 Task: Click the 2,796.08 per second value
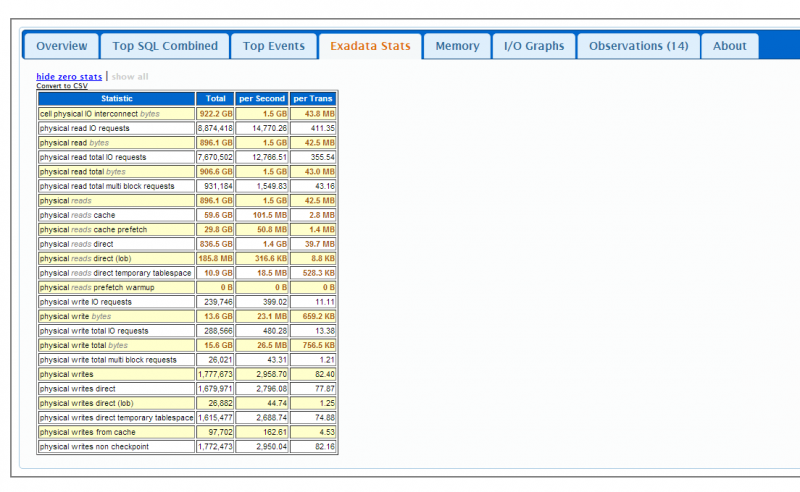click(x=271, y=389)
